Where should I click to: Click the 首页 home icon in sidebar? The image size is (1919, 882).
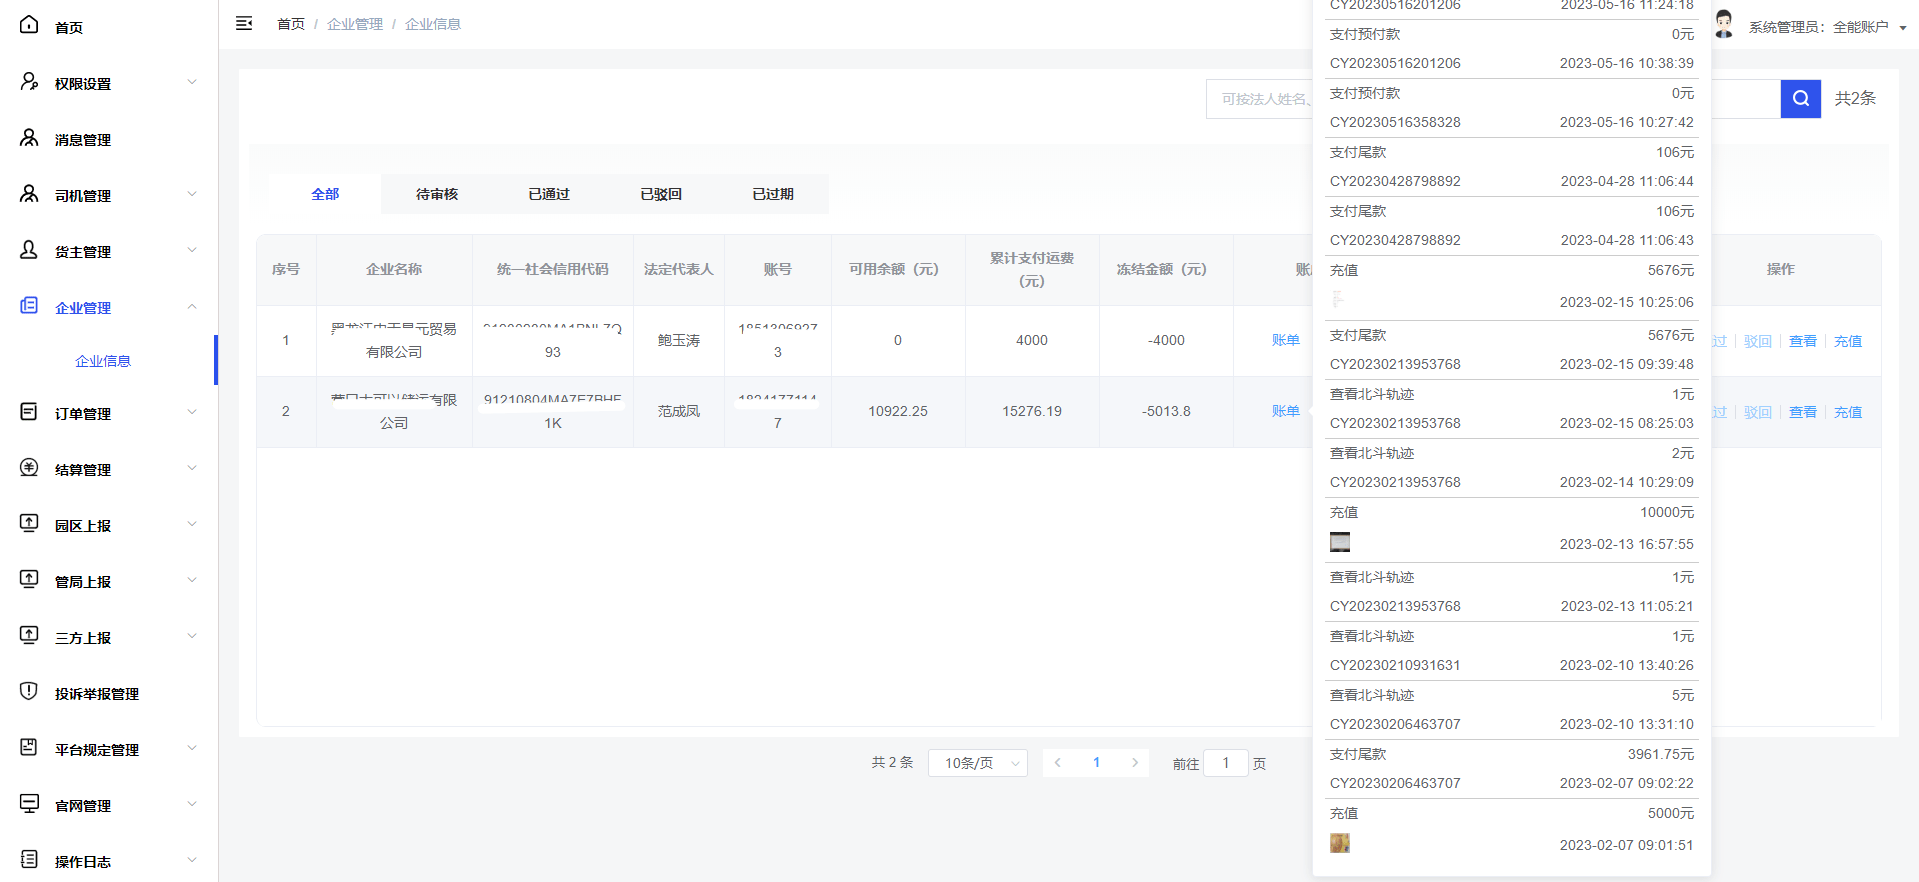29,25
